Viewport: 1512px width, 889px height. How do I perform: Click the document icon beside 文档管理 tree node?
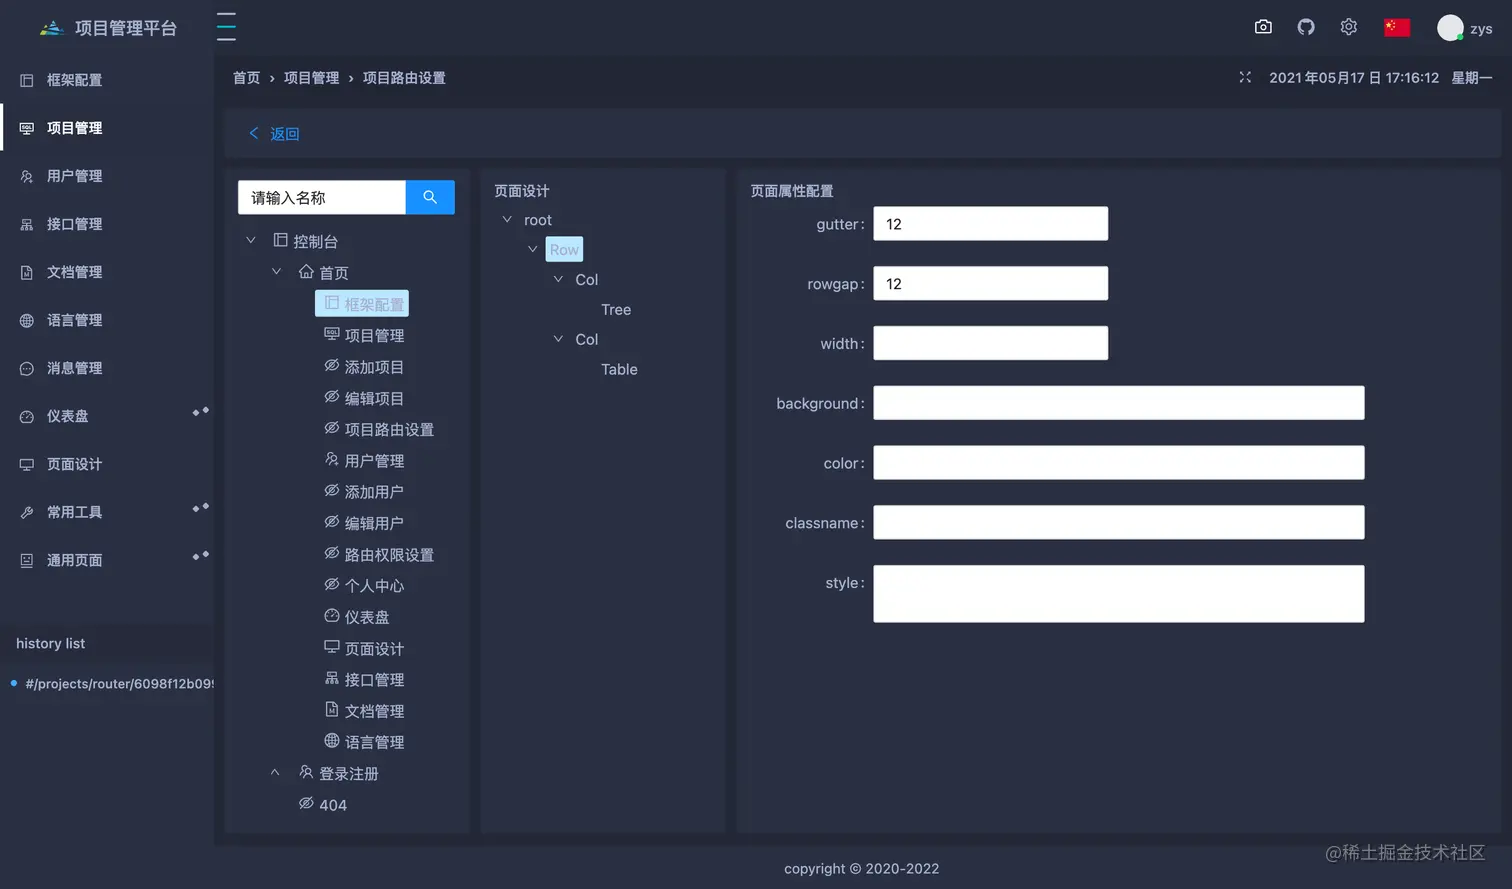coord(332,710)
